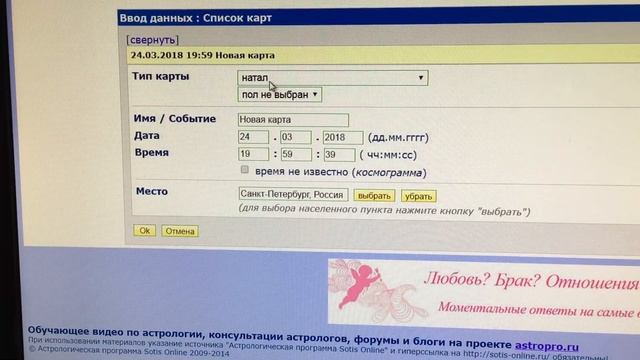Click the minutes field containing 59

point(296,154)
